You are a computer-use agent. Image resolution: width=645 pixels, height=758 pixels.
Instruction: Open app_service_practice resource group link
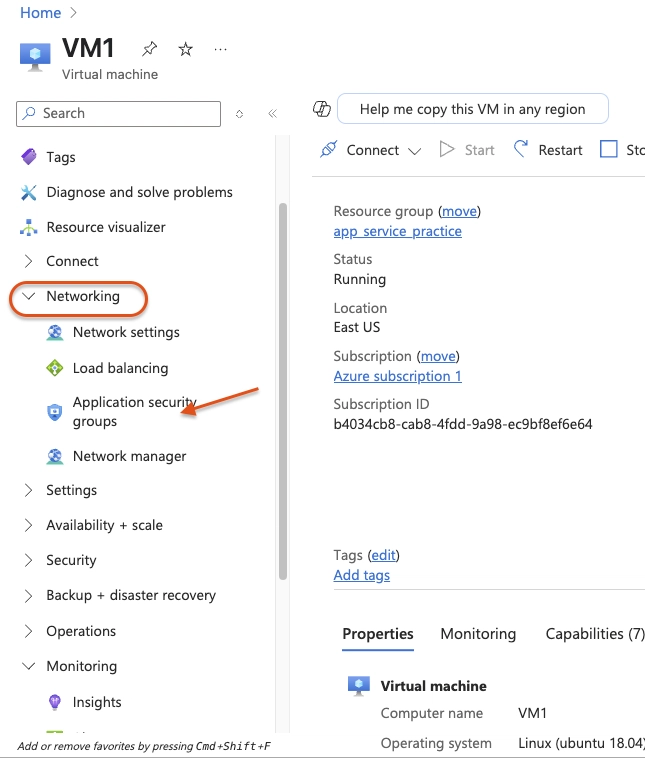point(397,232)
